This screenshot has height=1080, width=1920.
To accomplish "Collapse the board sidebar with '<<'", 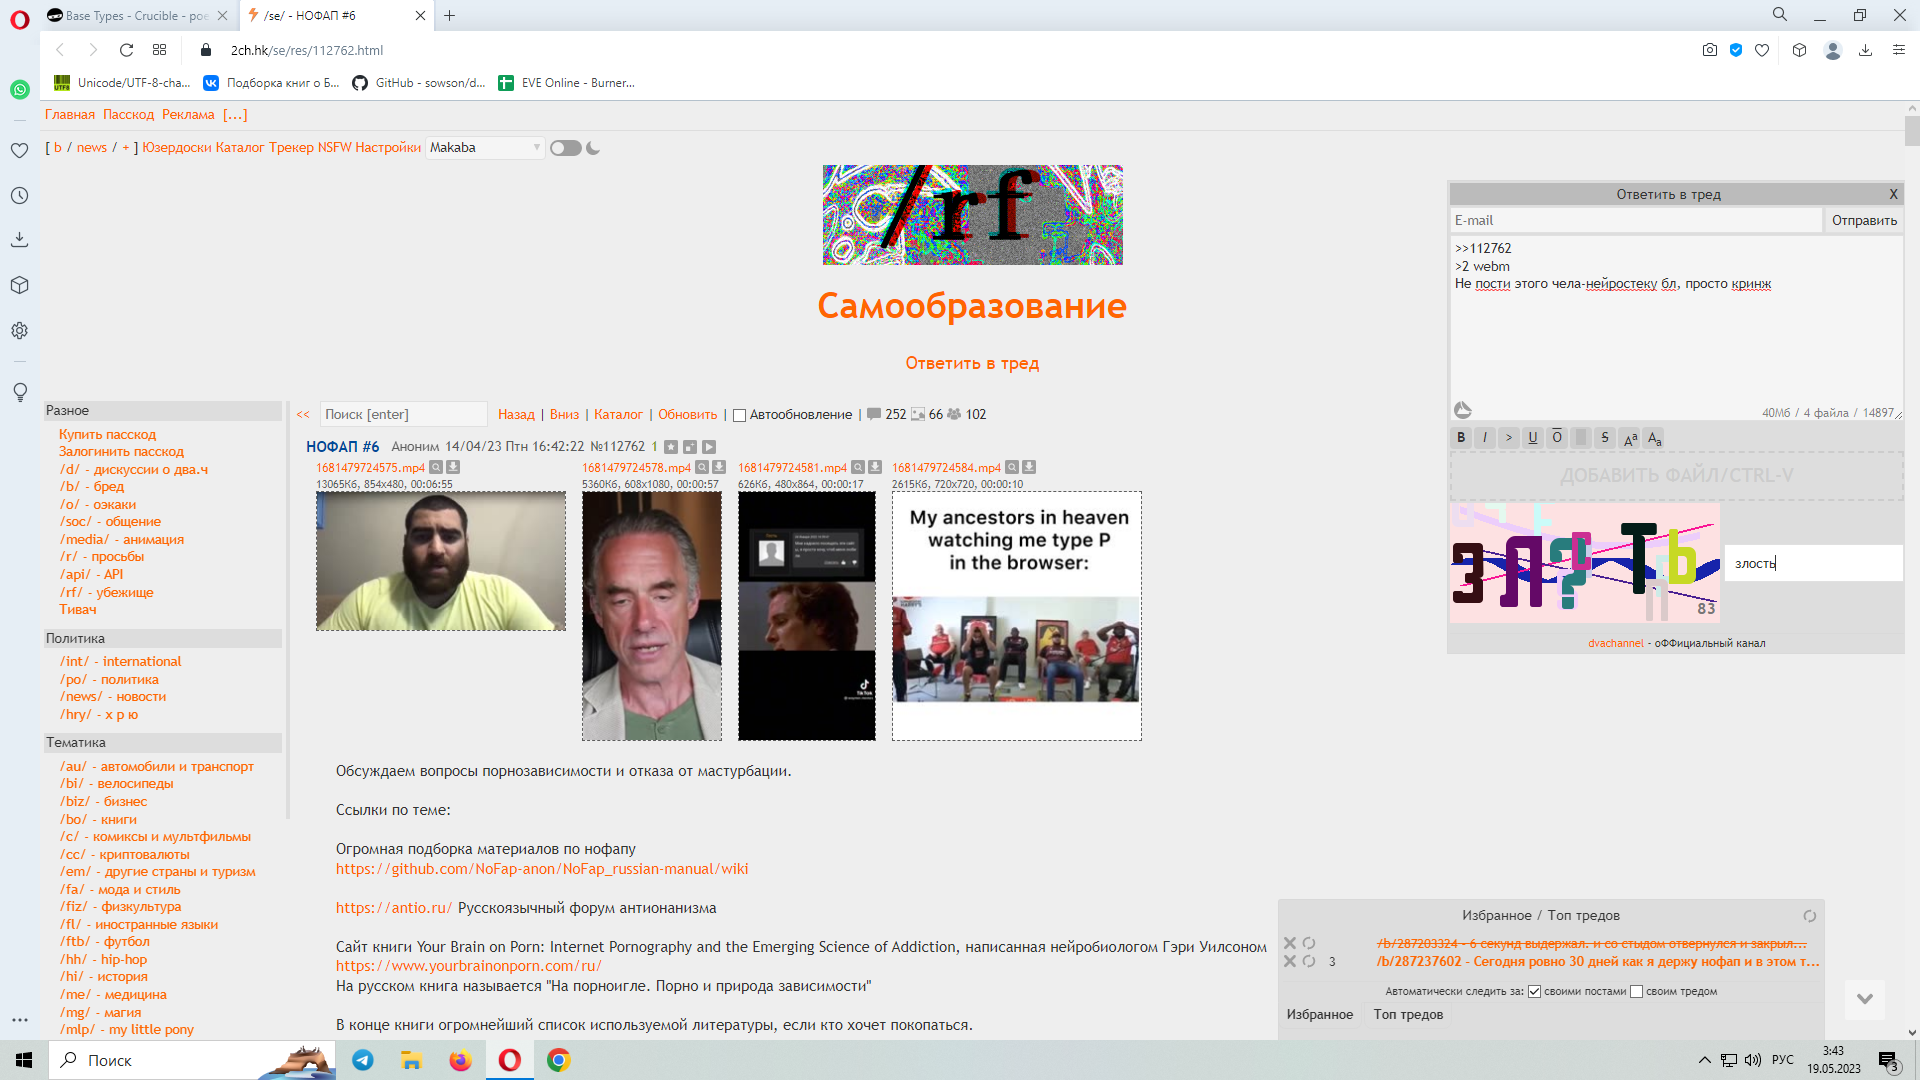I will 303,415.
